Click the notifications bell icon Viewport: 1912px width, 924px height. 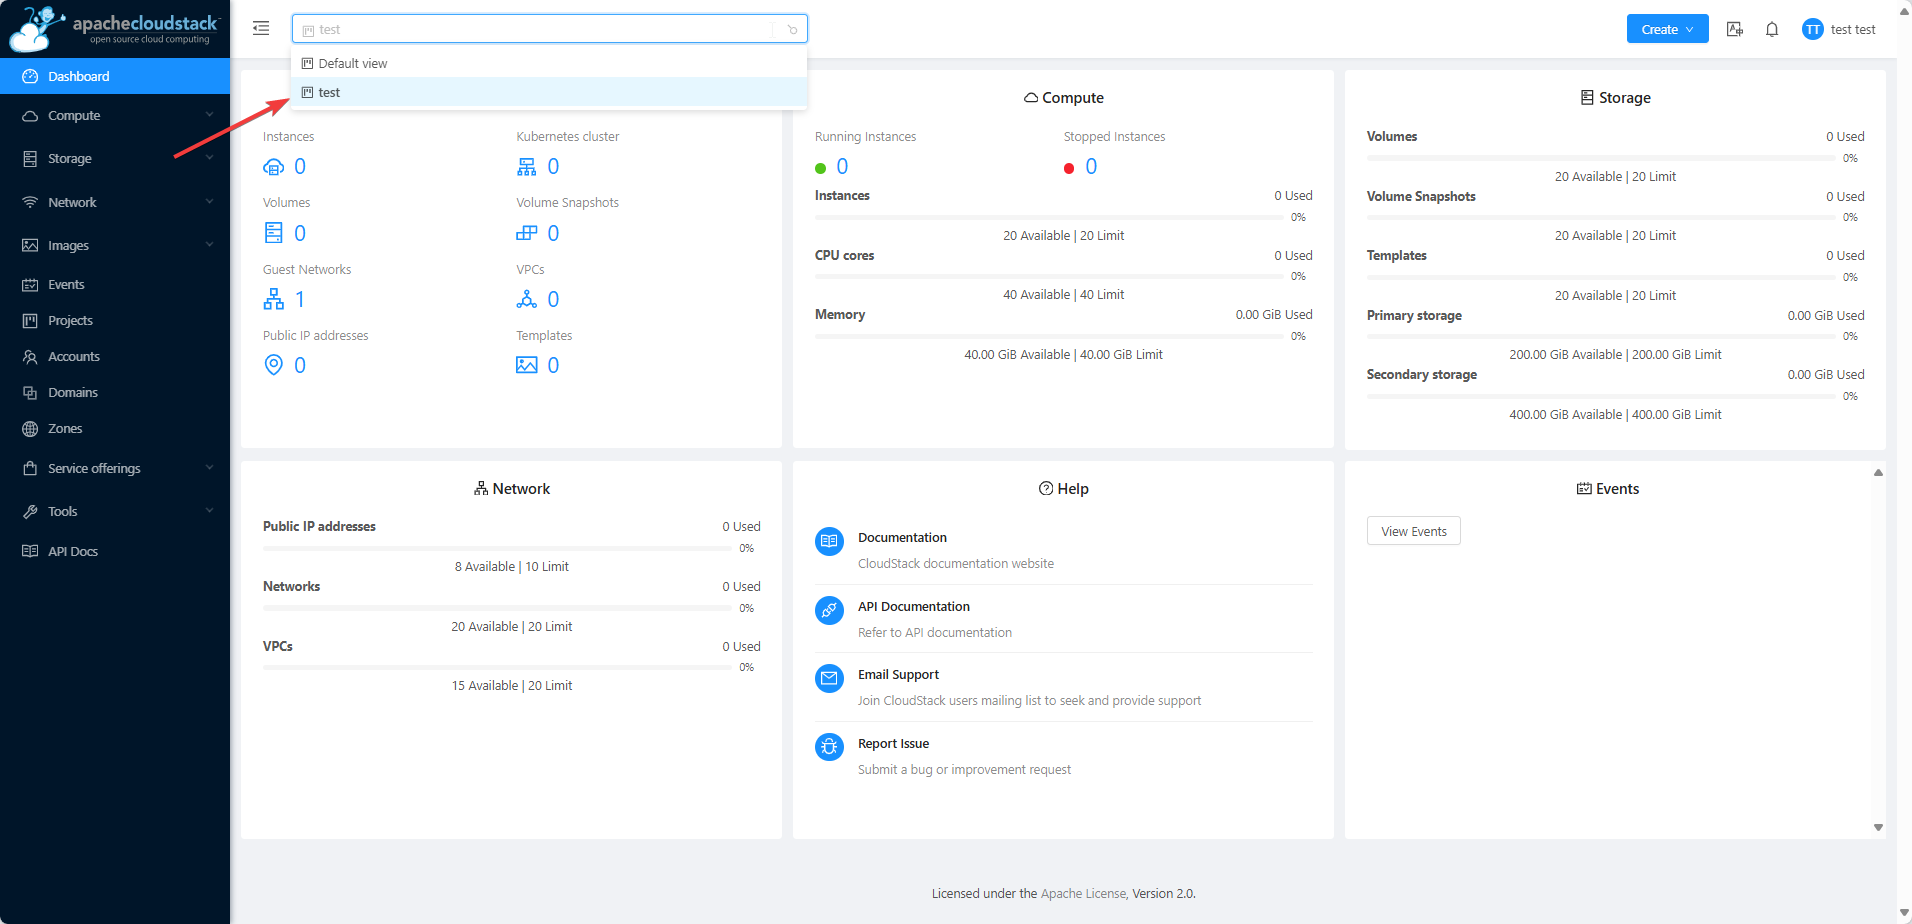1771,29
